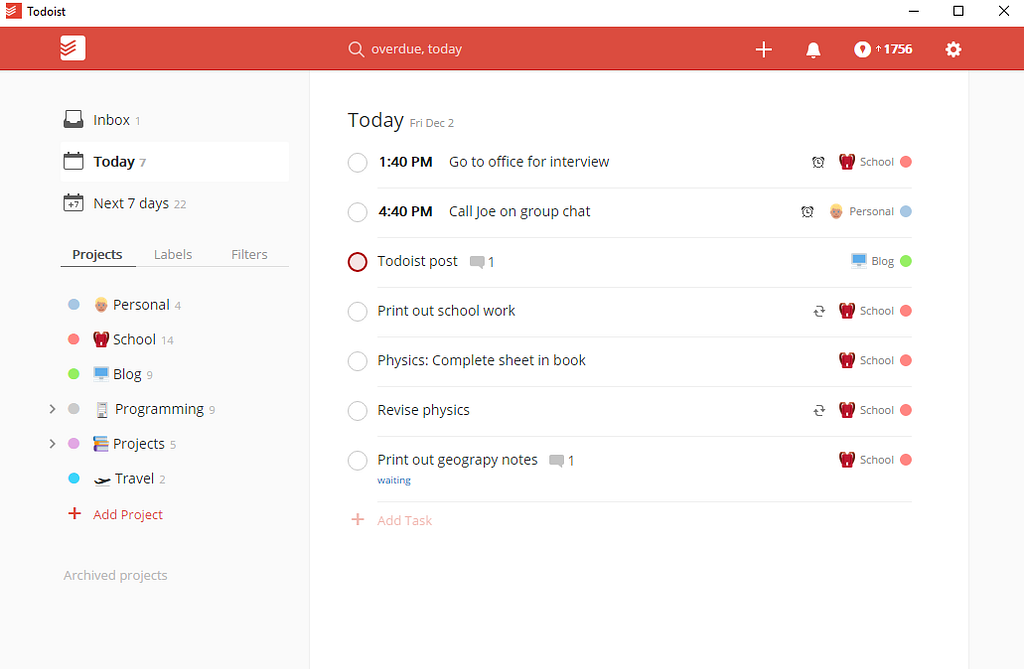Screen dimensions: 1024x669
Task: Open Archived projects
Action: point(115,575)
